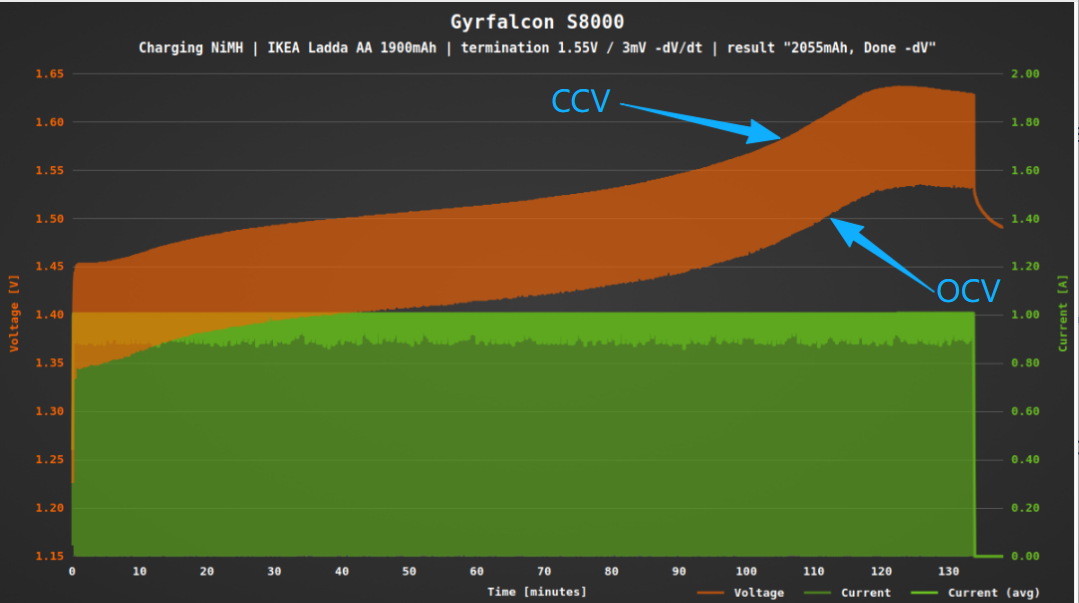Click the Gyrfalcon S8000 chart title

click(x=539, y=22)
